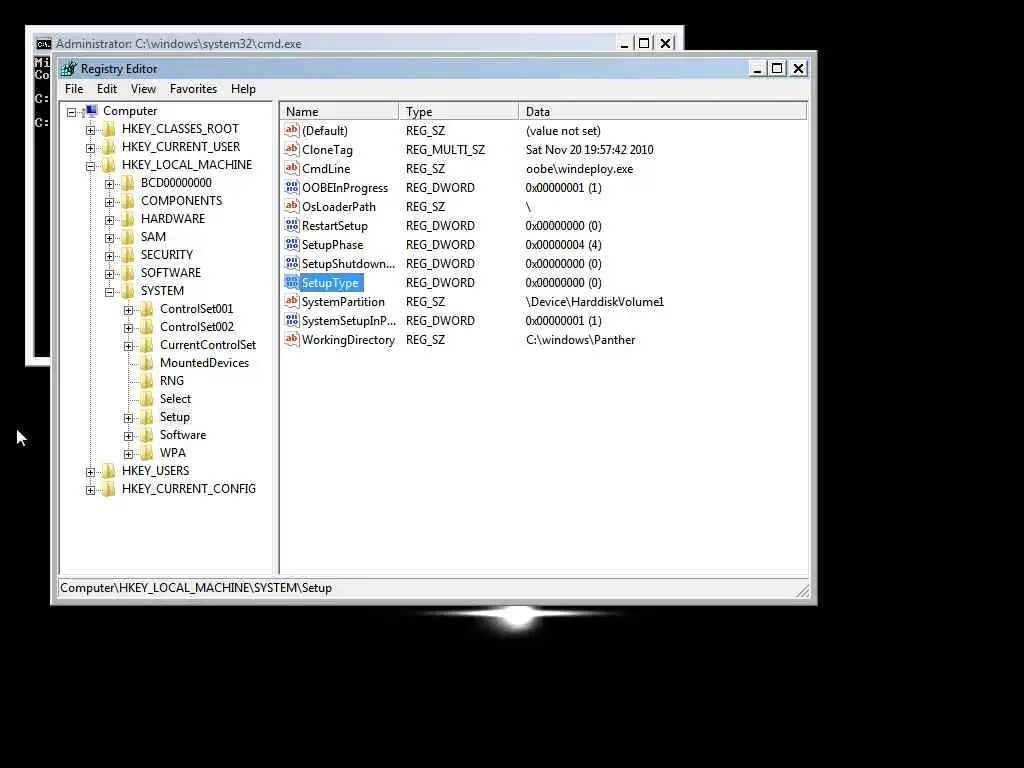Click the HKEY_CURRENT_USER folder icon

pos(109,147)
